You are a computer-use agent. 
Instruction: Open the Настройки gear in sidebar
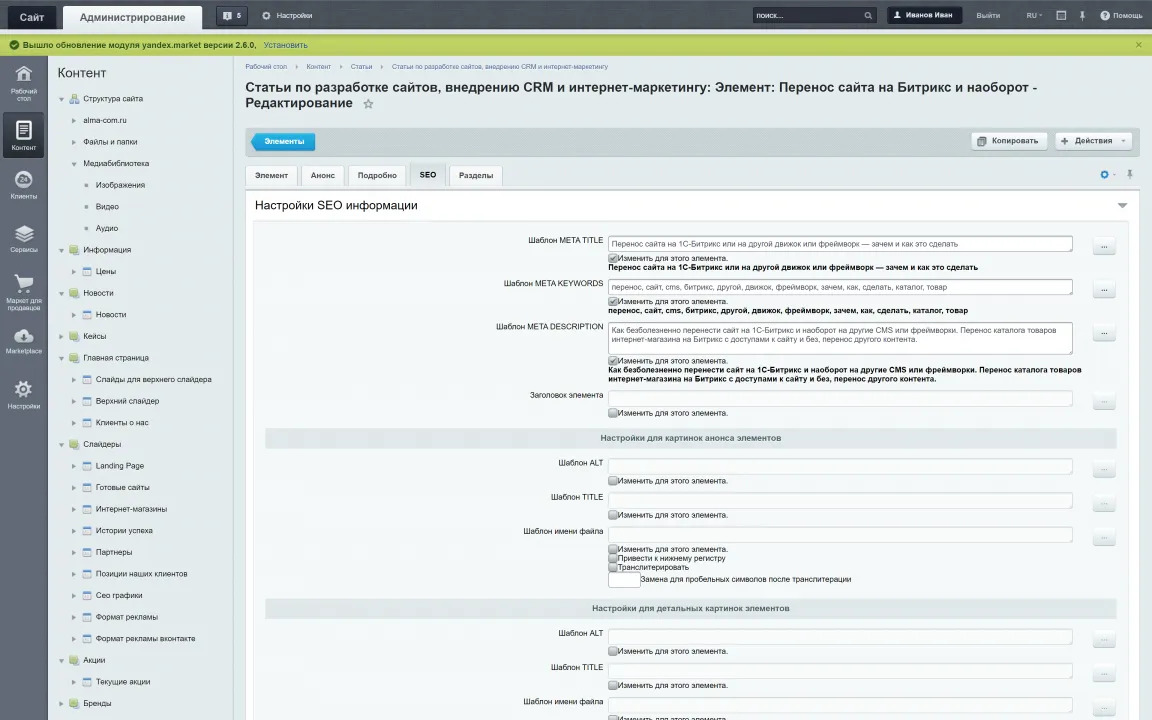pyautogui.click(x=24, y=395)
